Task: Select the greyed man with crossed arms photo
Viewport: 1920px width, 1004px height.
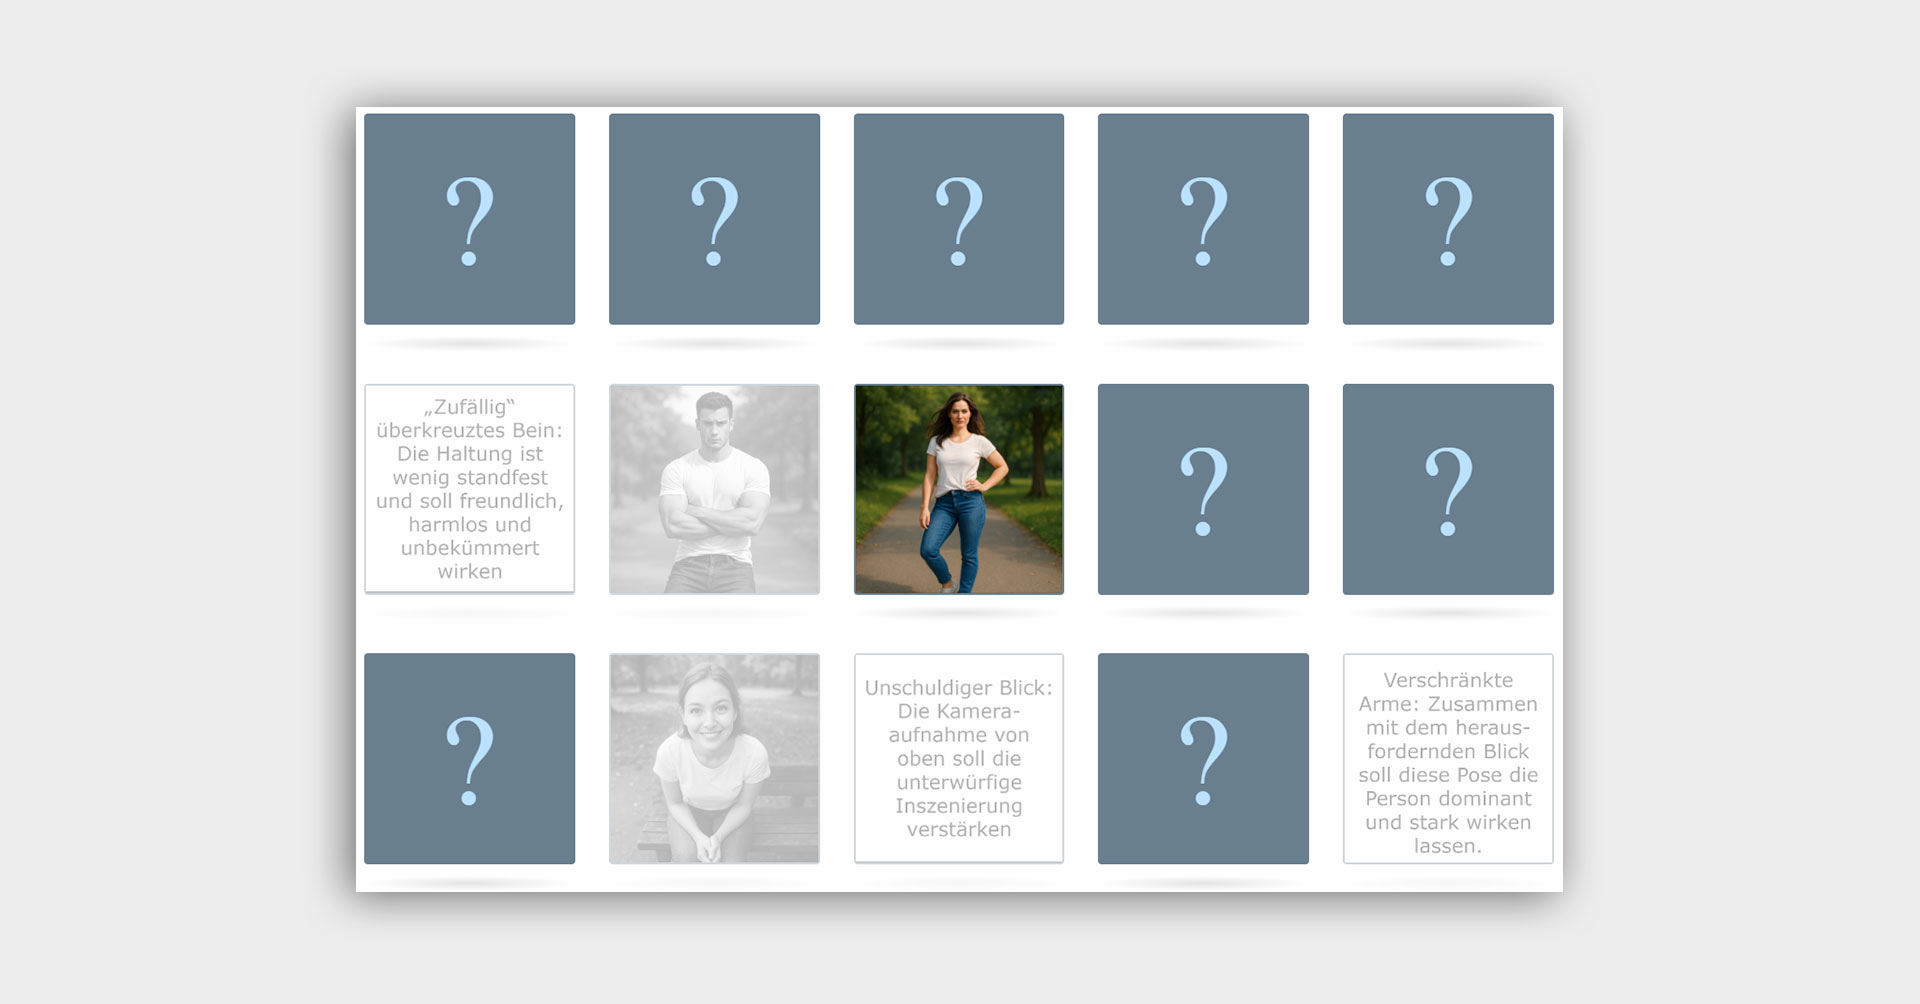Action: [714, 489]
